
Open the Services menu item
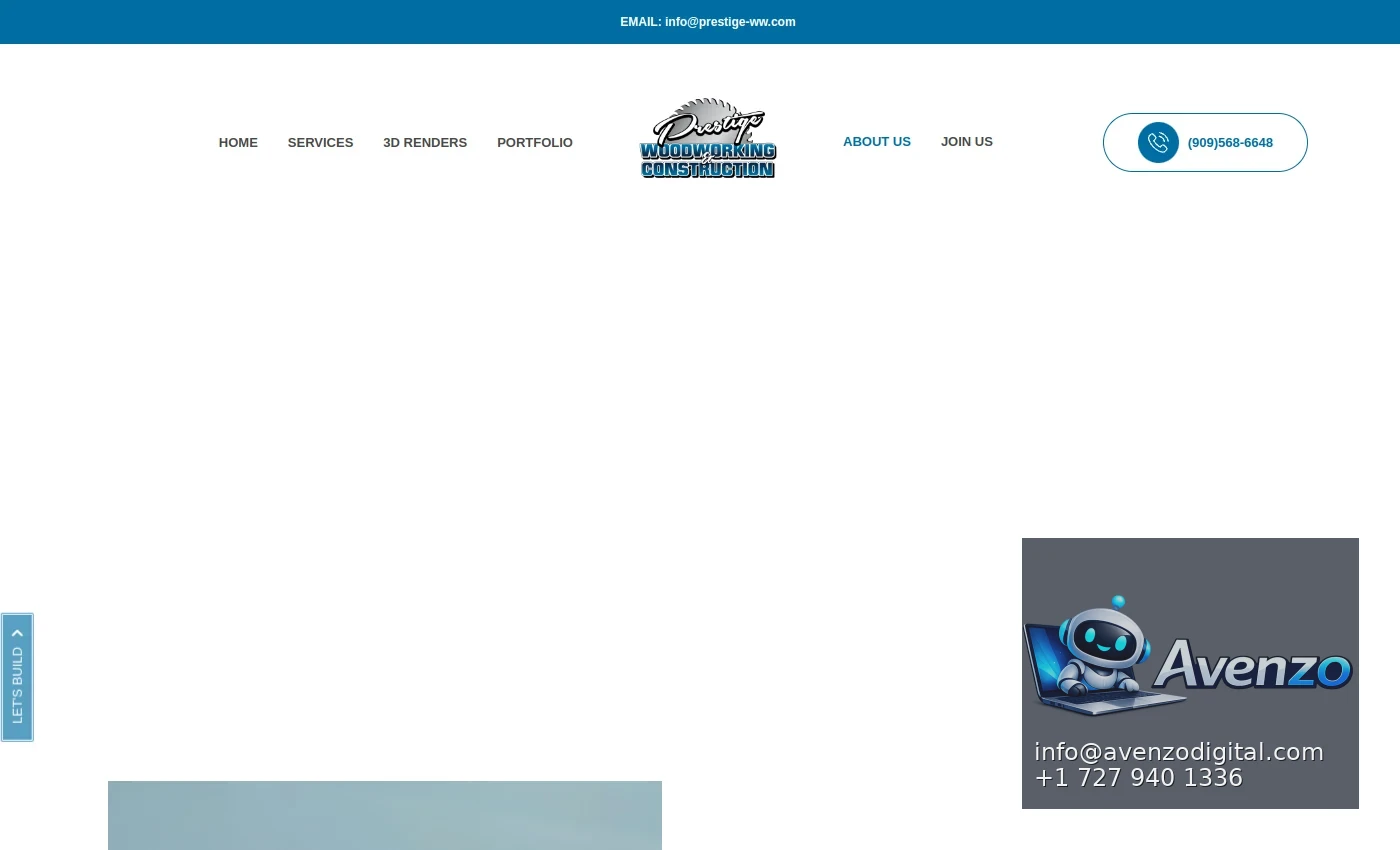point(320,142)
